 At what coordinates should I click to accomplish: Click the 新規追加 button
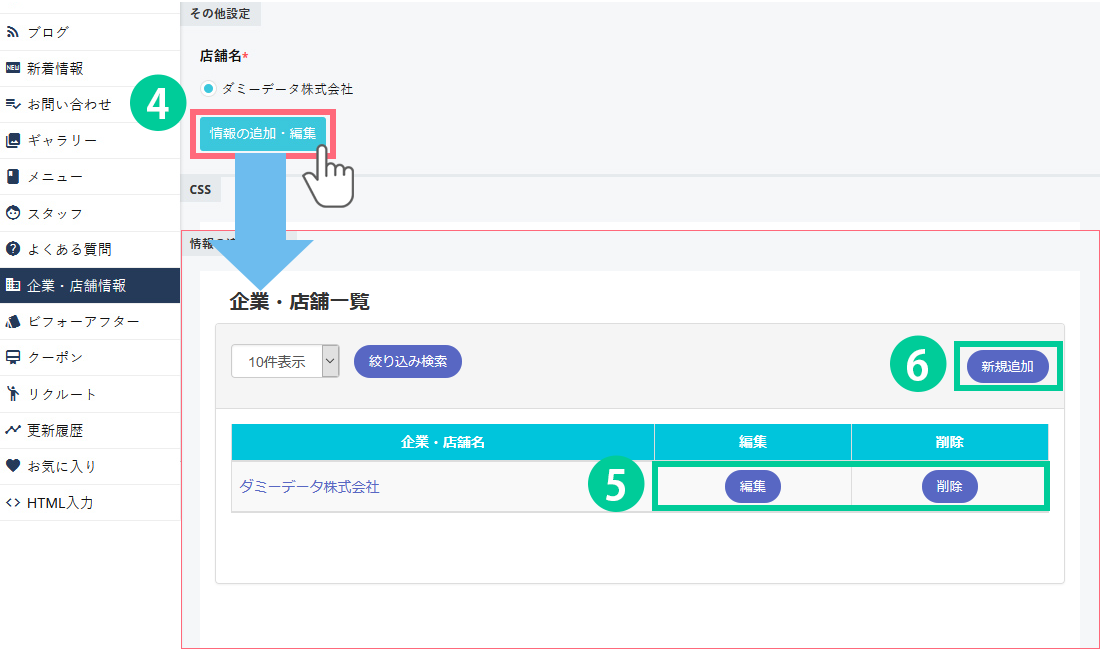[x=1007, y=367]
